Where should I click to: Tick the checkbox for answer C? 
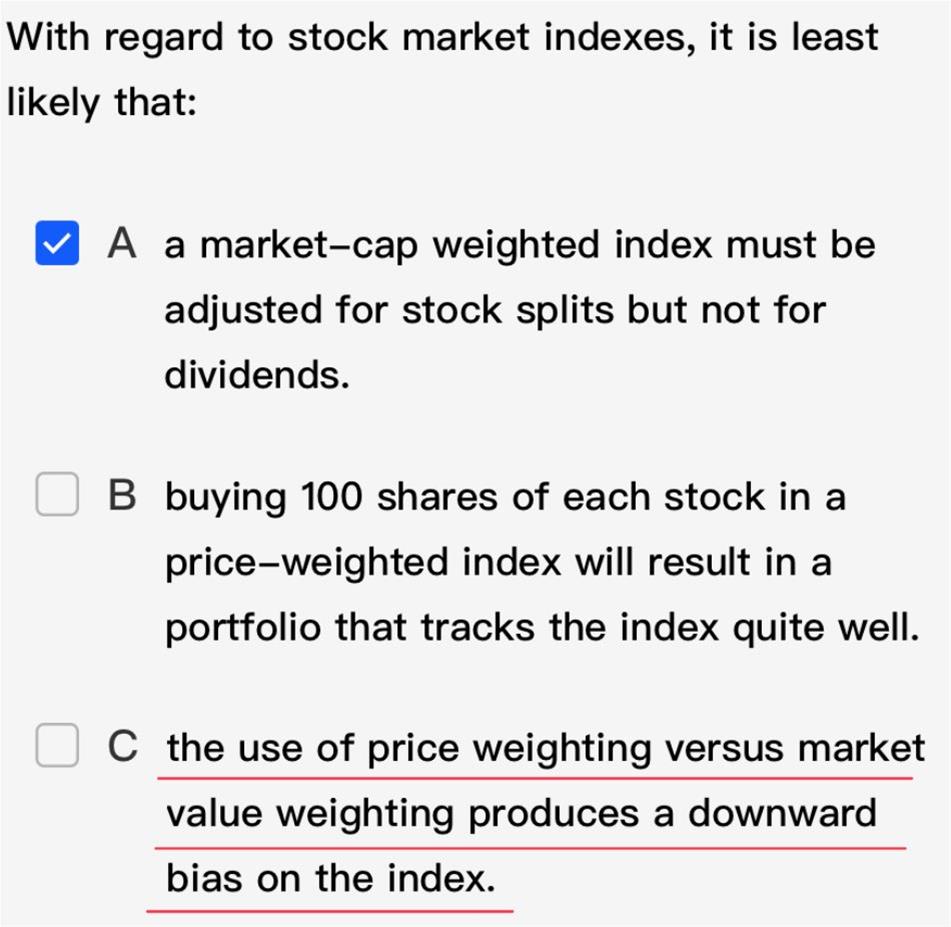tap(57, 745)
